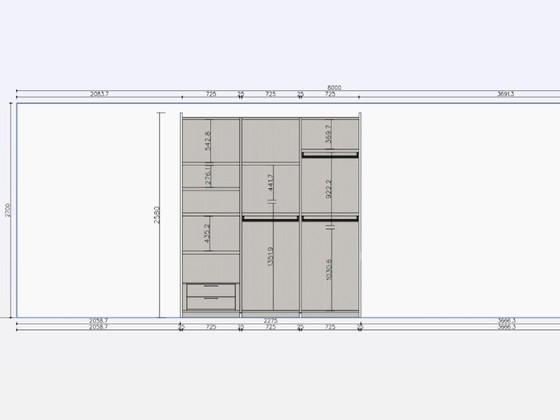This screenshot has height=420, width=560.
Task: Select the 1351.9 hanging space dimension
Action: pyautogui.click(x=270, y=256)
